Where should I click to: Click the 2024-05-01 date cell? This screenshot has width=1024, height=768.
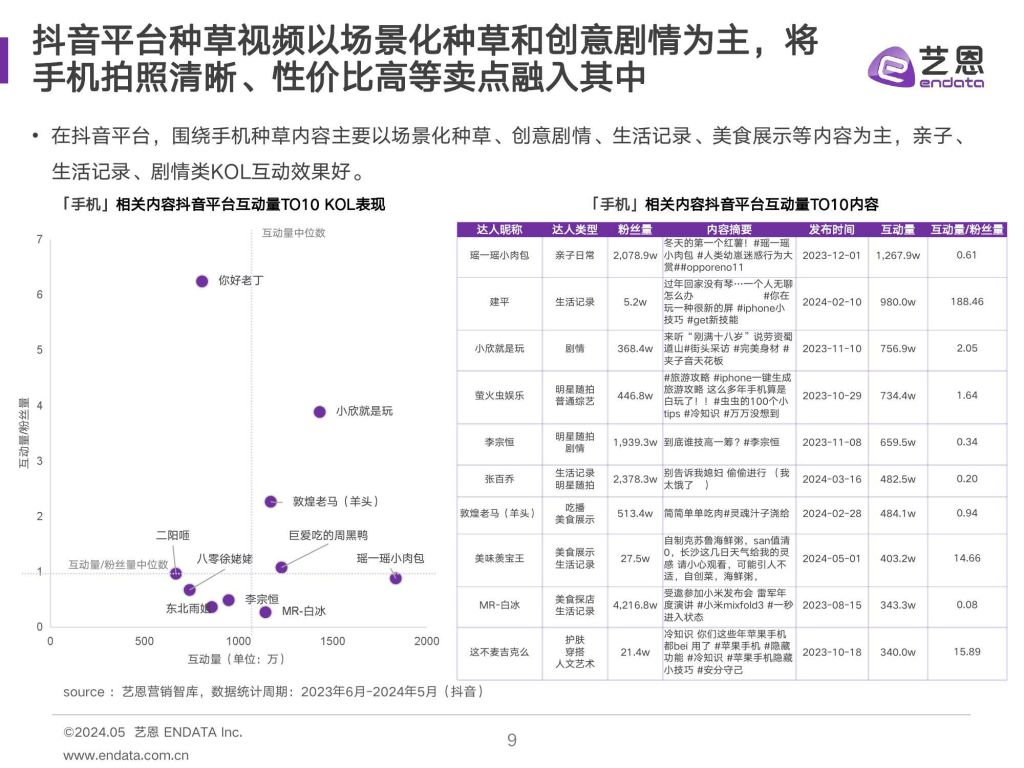pos(831,559)
